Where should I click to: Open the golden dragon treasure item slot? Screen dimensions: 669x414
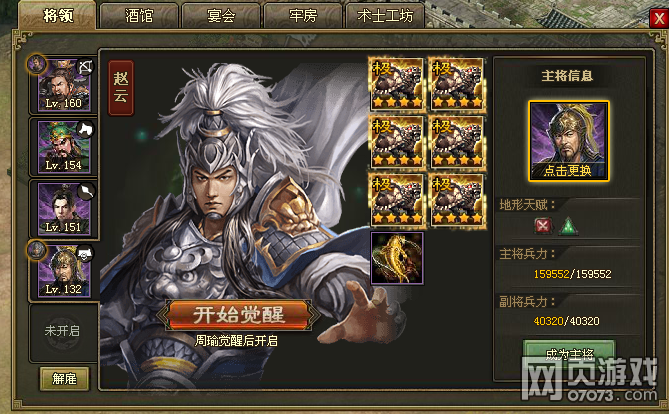click(x=397, y=258)
